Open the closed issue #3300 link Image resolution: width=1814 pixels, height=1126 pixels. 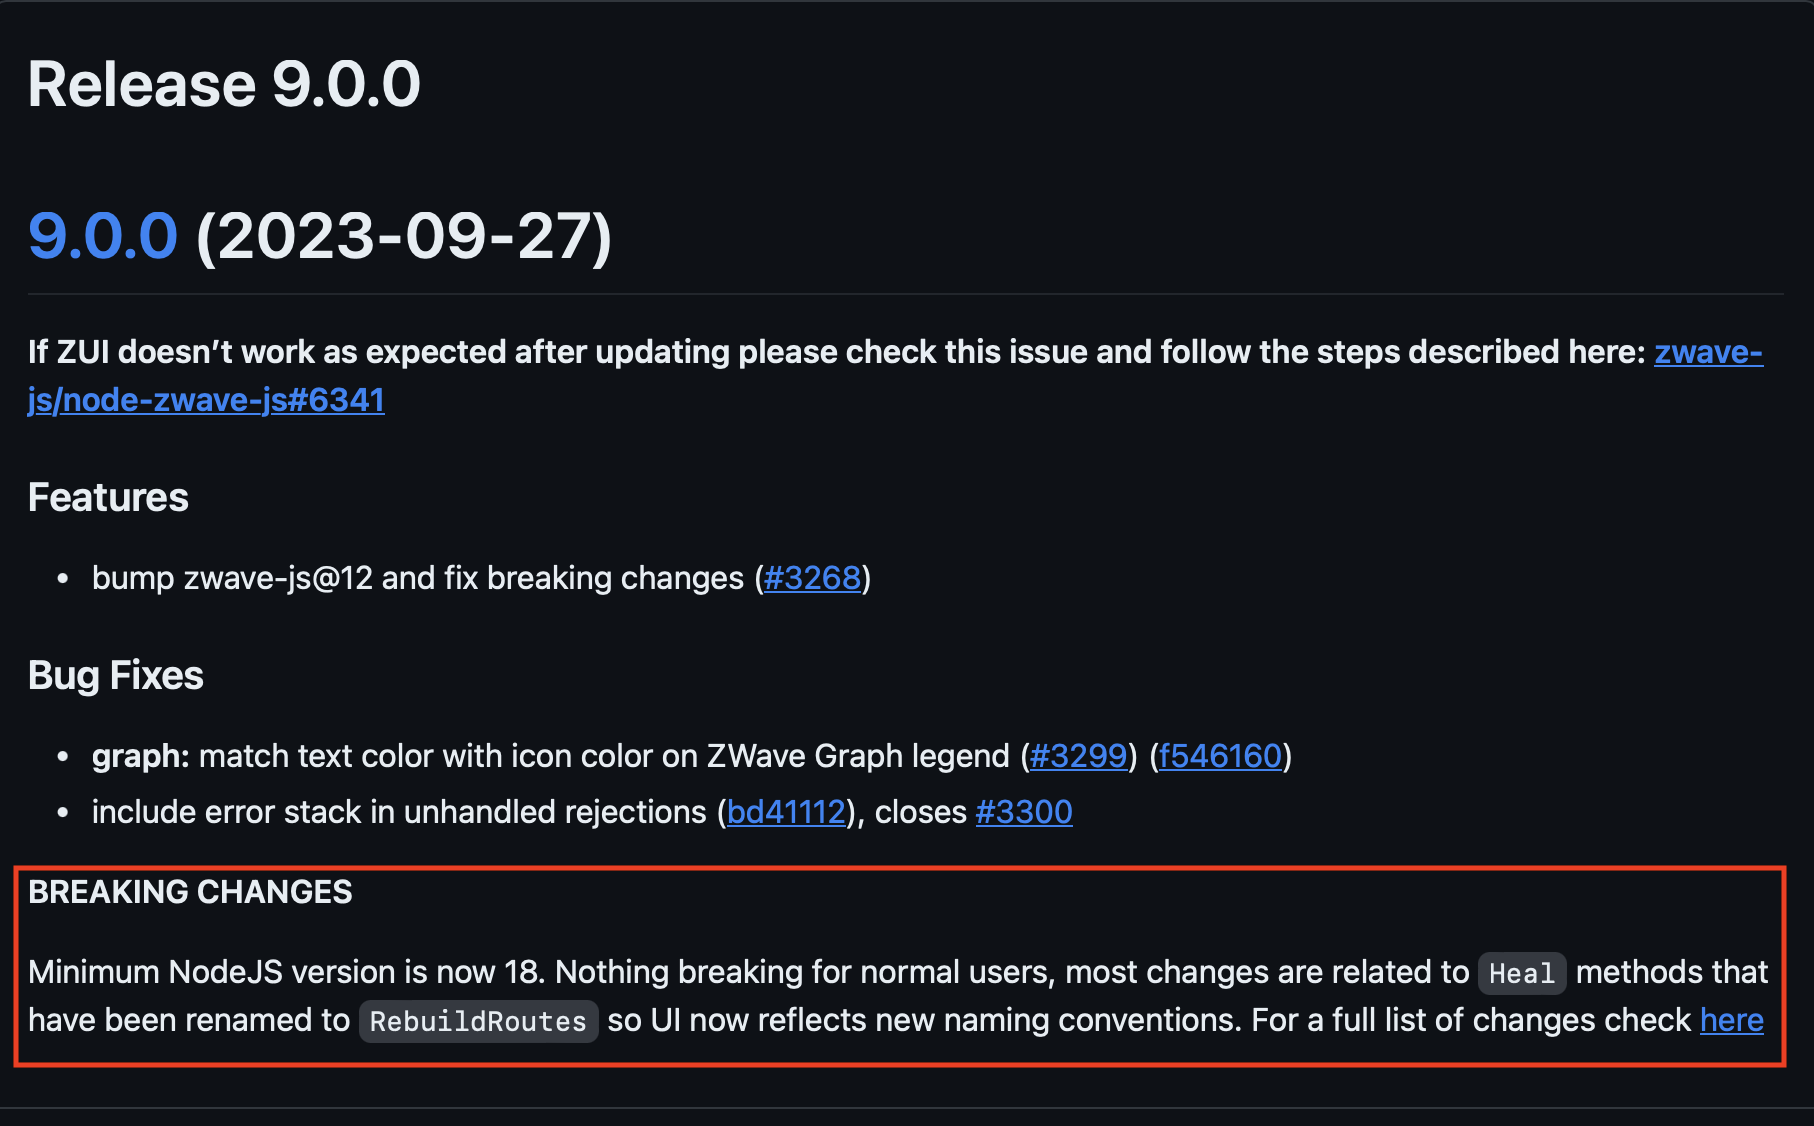coord(1023,812)
